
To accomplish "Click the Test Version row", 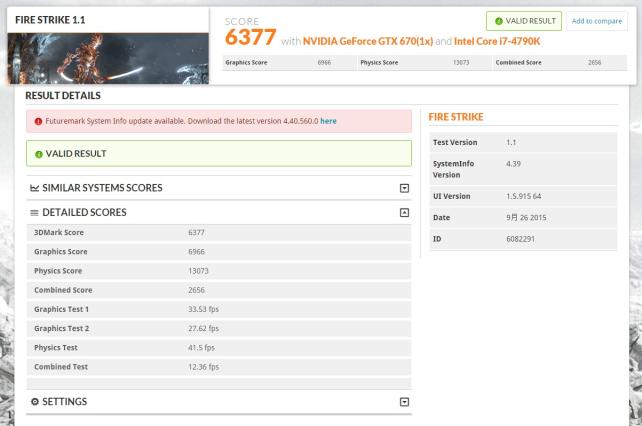I will 523,143.
